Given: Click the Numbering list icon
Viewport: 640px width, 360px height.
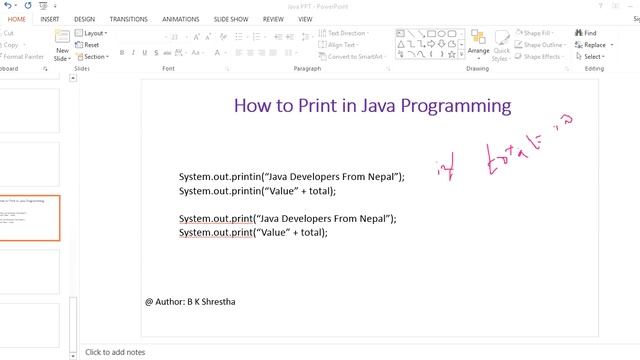Looking at the screenshot, I should [x=256, y=37].
